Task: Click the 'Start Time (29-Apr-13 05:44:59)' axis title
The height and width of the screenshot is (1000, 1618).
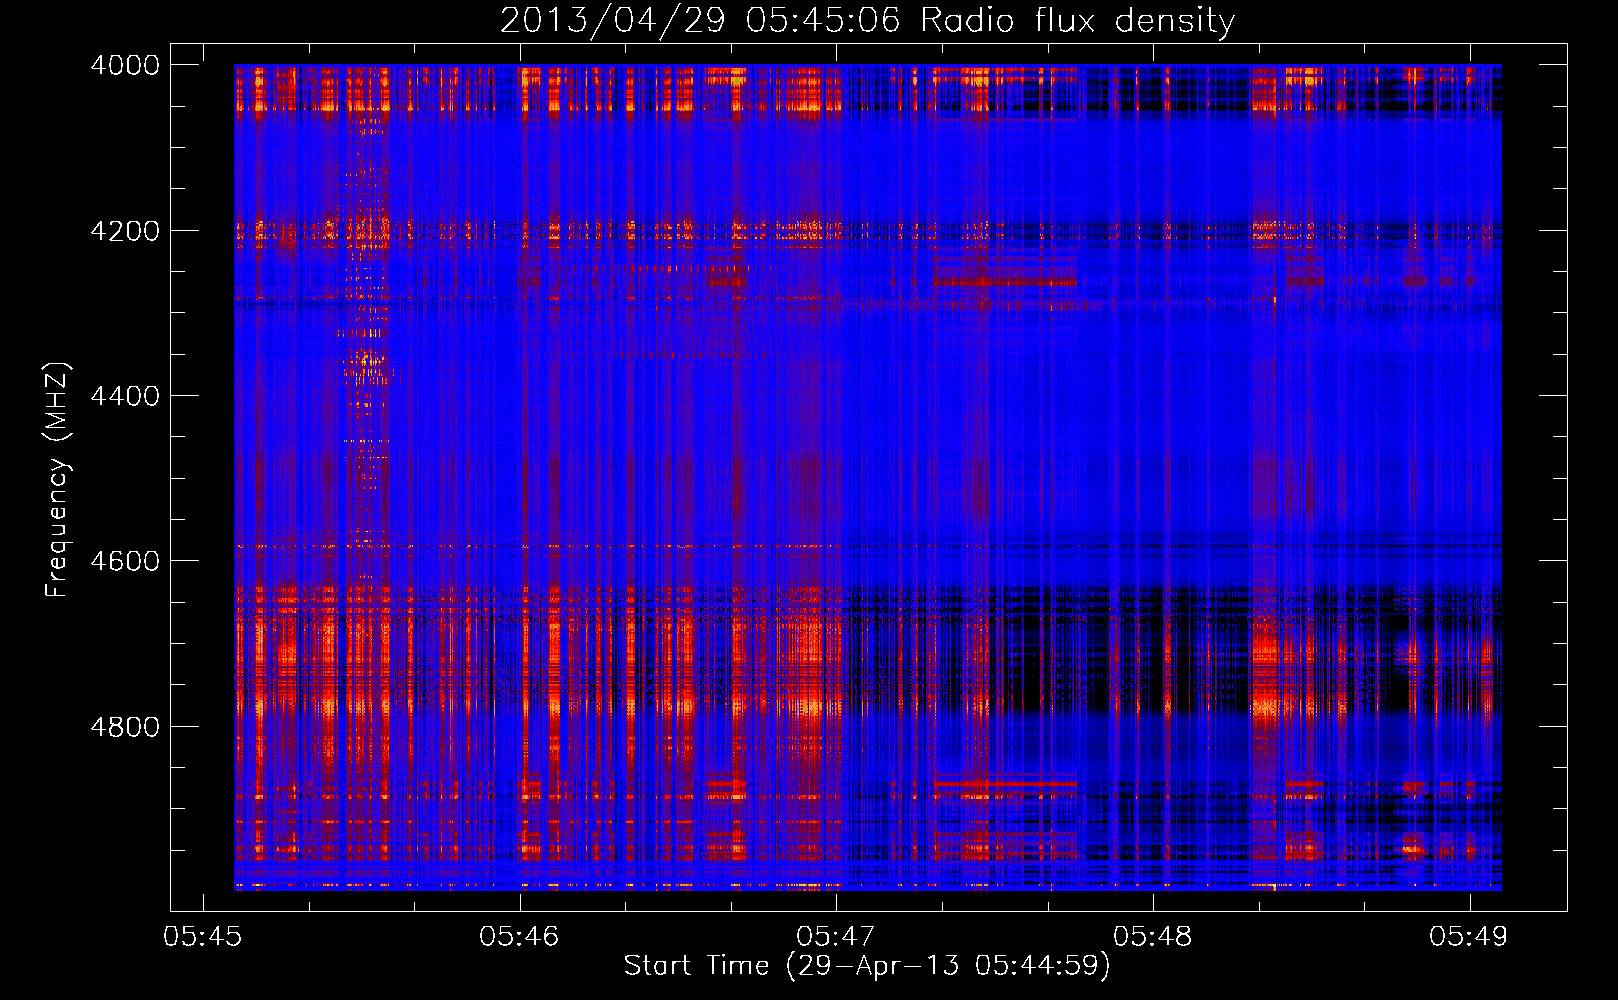Action: pos(867,966)
